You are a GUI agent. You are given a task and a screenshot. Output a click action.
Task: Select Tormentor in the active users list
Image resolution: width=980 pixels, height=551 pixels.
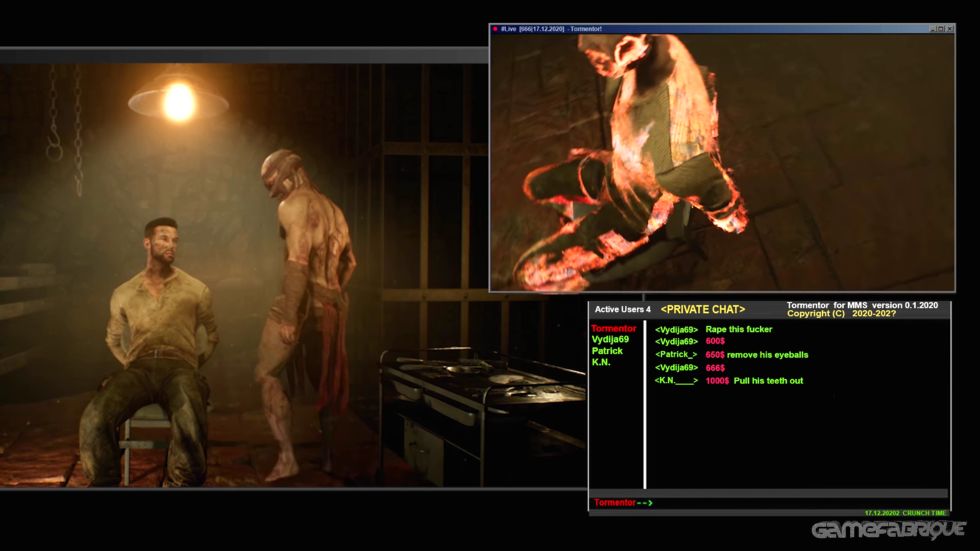(614, 328)
